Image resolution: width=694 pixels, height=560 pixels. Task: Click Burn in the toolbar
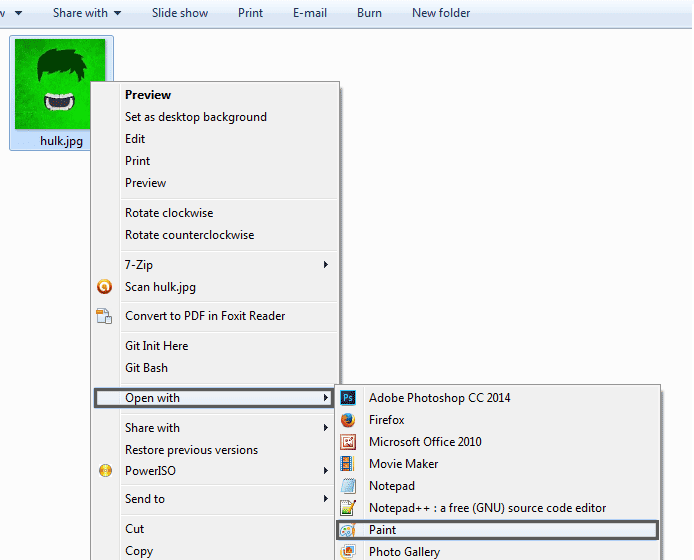(x=370, y=13)
